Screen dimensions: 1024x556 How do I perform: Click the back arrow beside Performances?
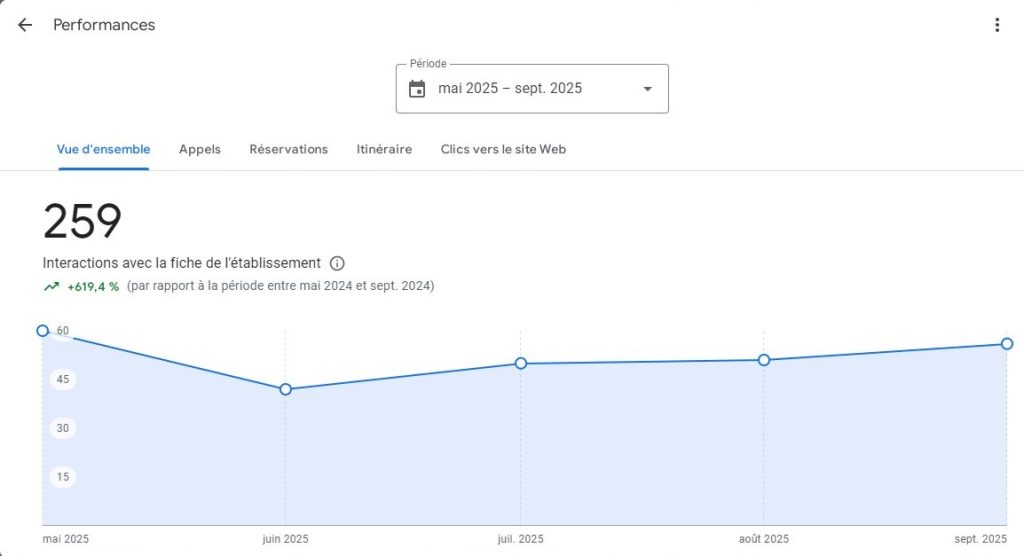pyautogui.click(x=25, y=25)
